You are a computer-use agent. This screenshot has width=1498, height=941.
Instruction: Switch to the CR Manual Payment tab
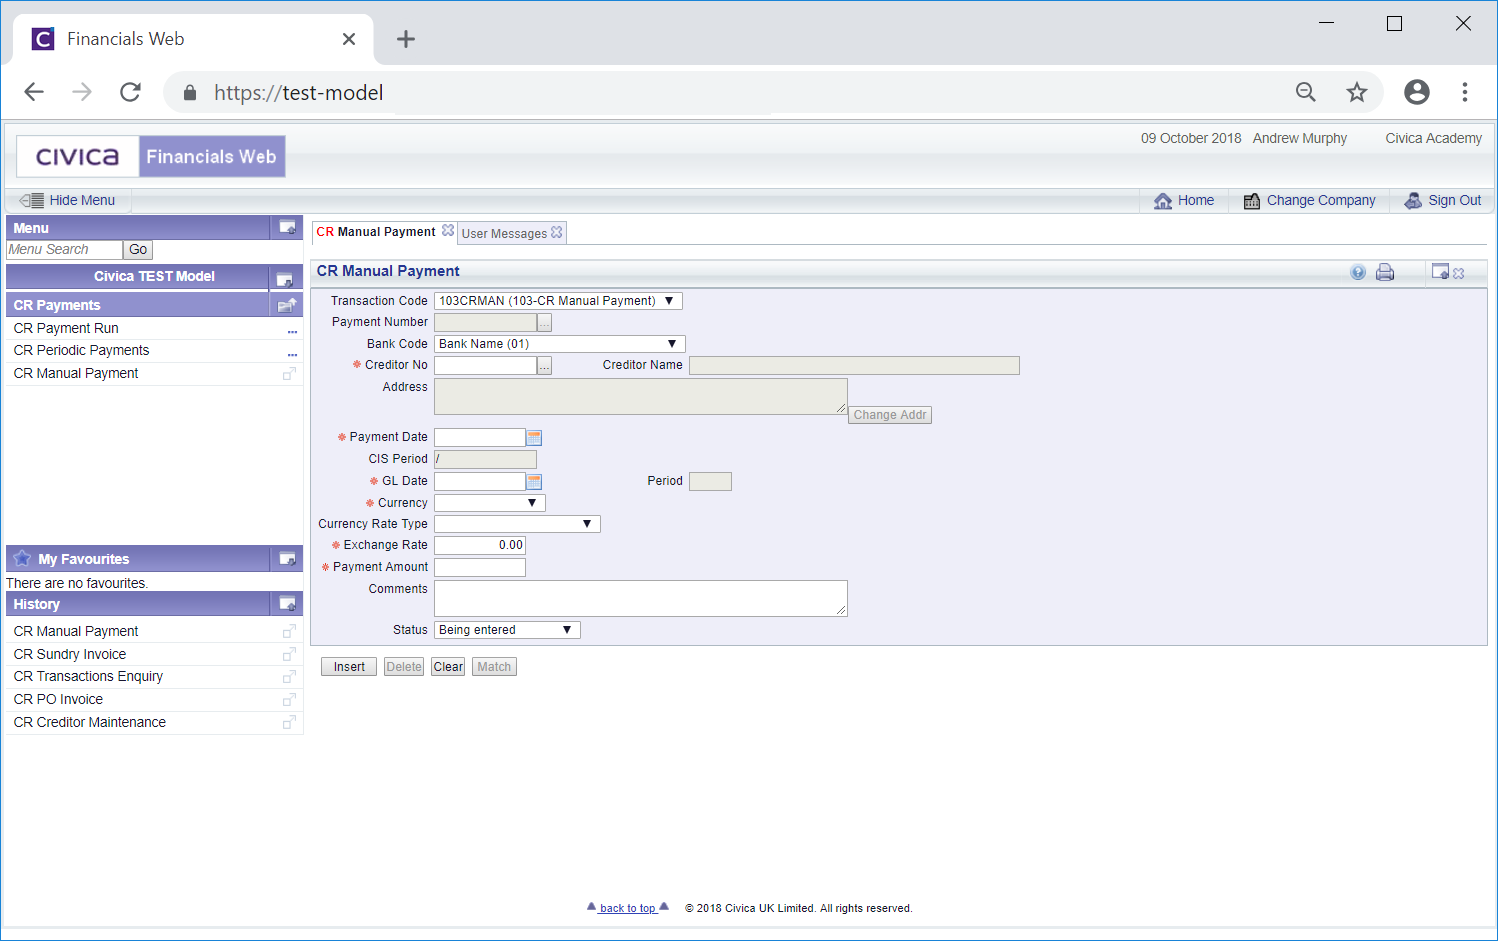376,232
